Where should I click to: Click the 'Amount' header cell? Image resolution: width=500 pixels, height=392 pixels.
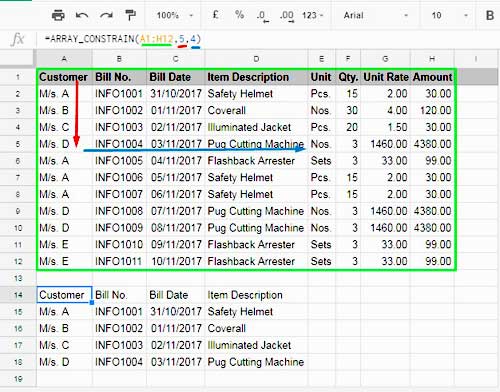pos(432,77)
